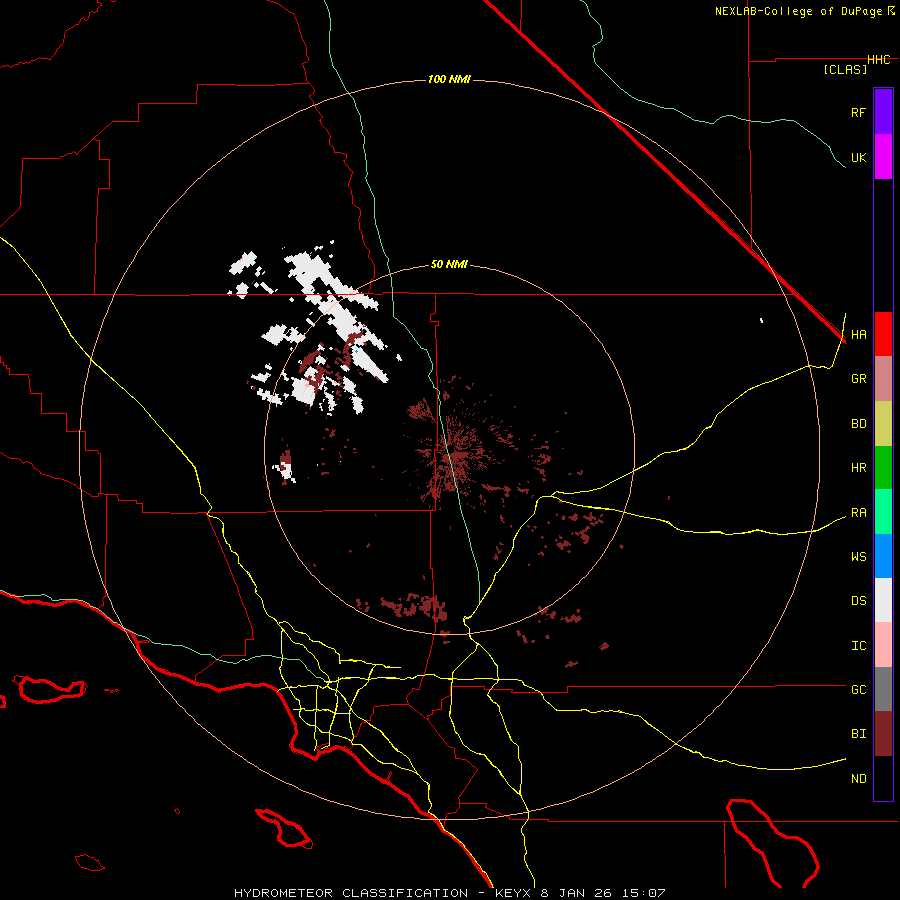Image resolution: width=900 pixels, height=900 pixels.
Task: Click the red HA legend swatch
Action: 883,334
